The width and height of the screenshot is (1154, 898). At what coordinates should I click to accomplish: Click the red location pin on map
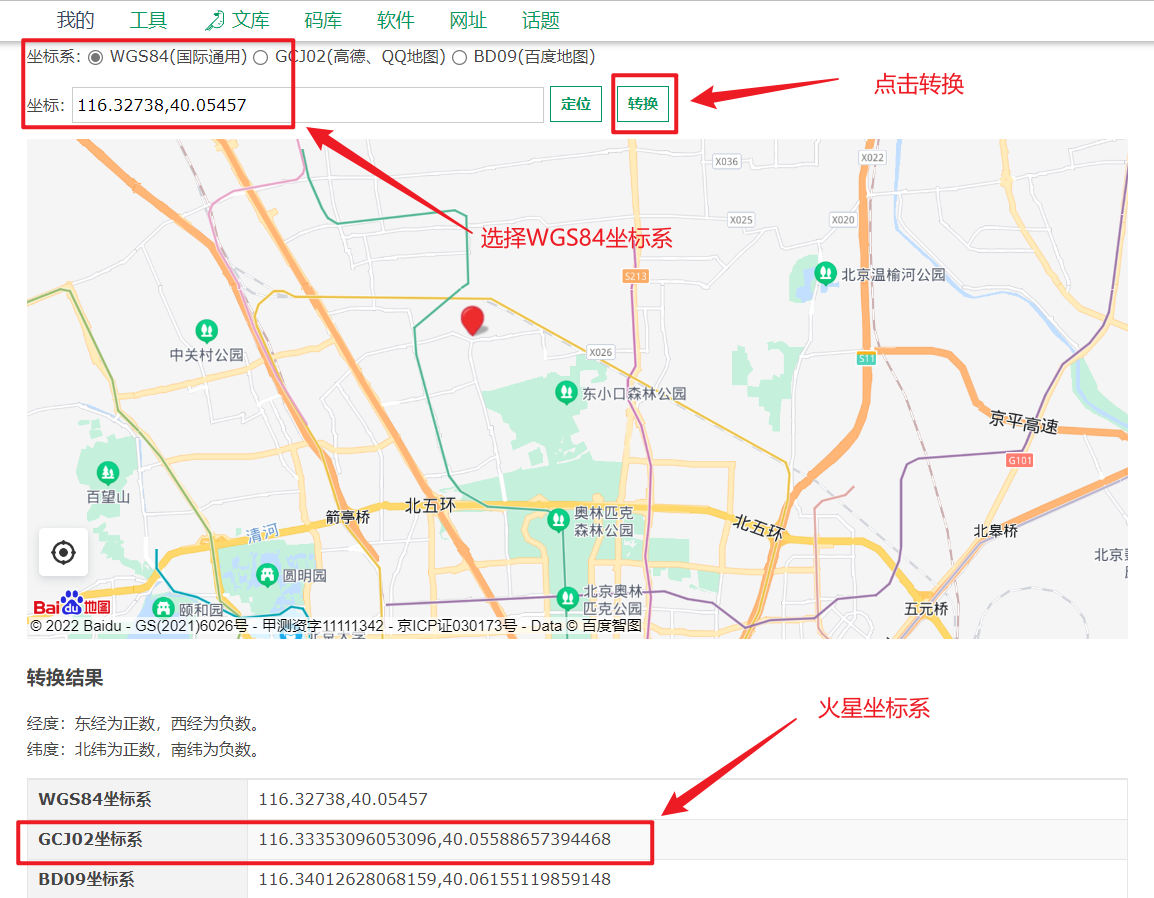coord(472,321)
